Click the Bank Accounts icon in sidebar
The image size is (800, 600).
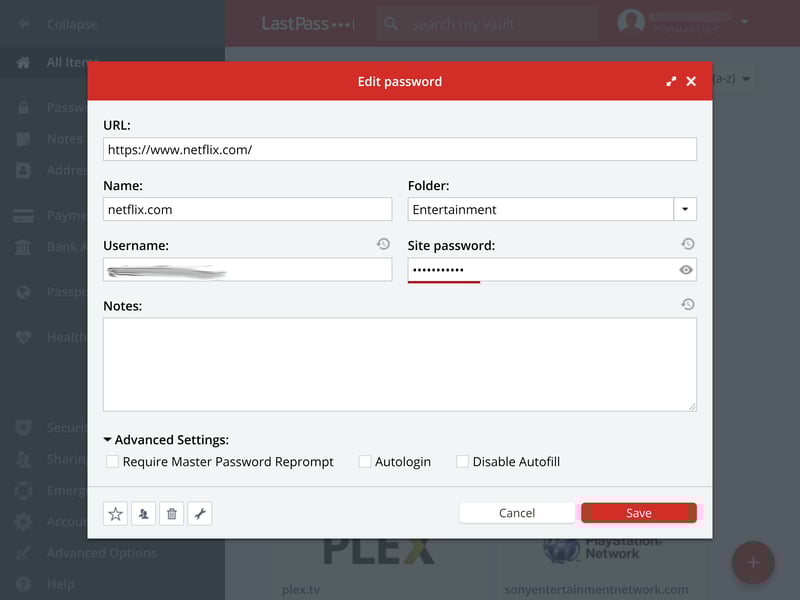(23, 247)
